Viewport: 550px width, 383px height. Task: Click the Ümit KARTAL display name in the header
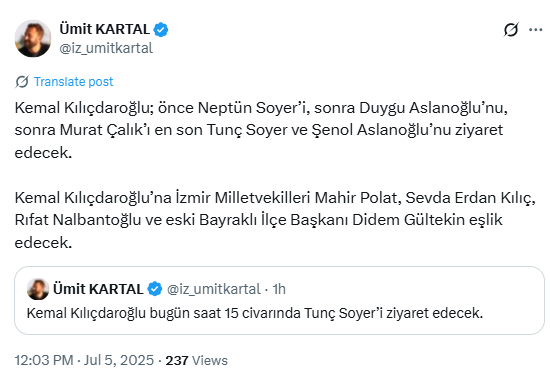pos(105,29)
